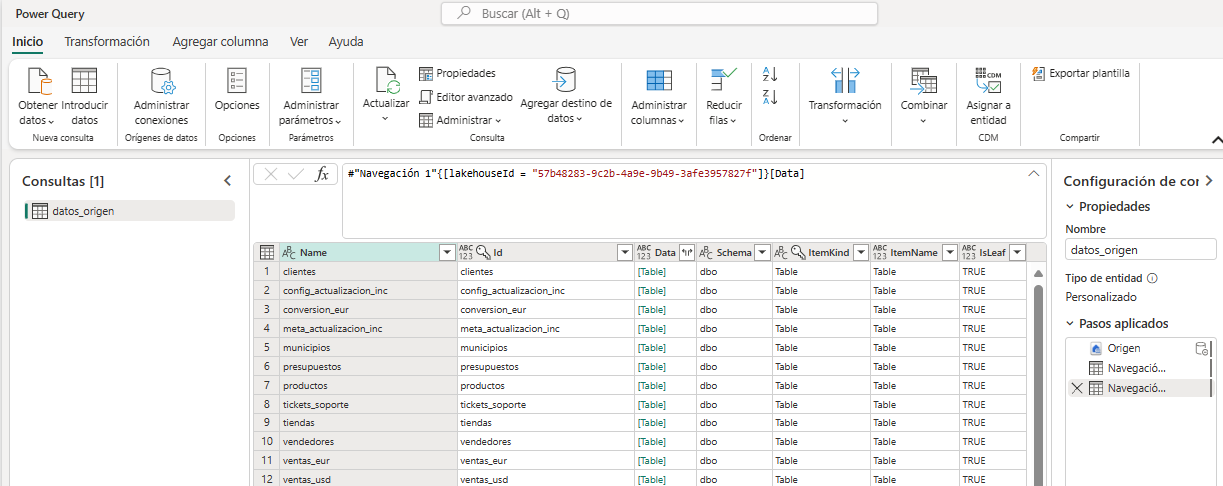Sort descending Z to A
The image size is (1223, 486).
[769, 97]
